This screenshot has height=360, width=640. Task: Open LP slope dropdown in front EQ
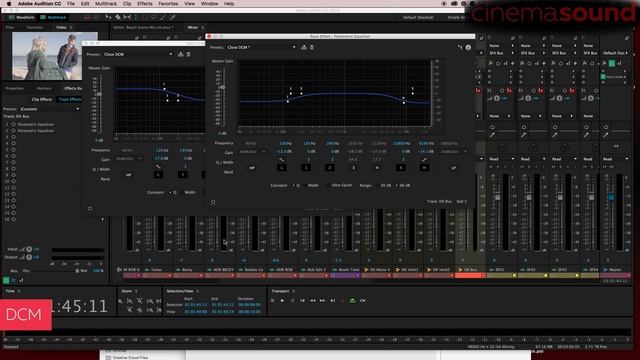453,151
